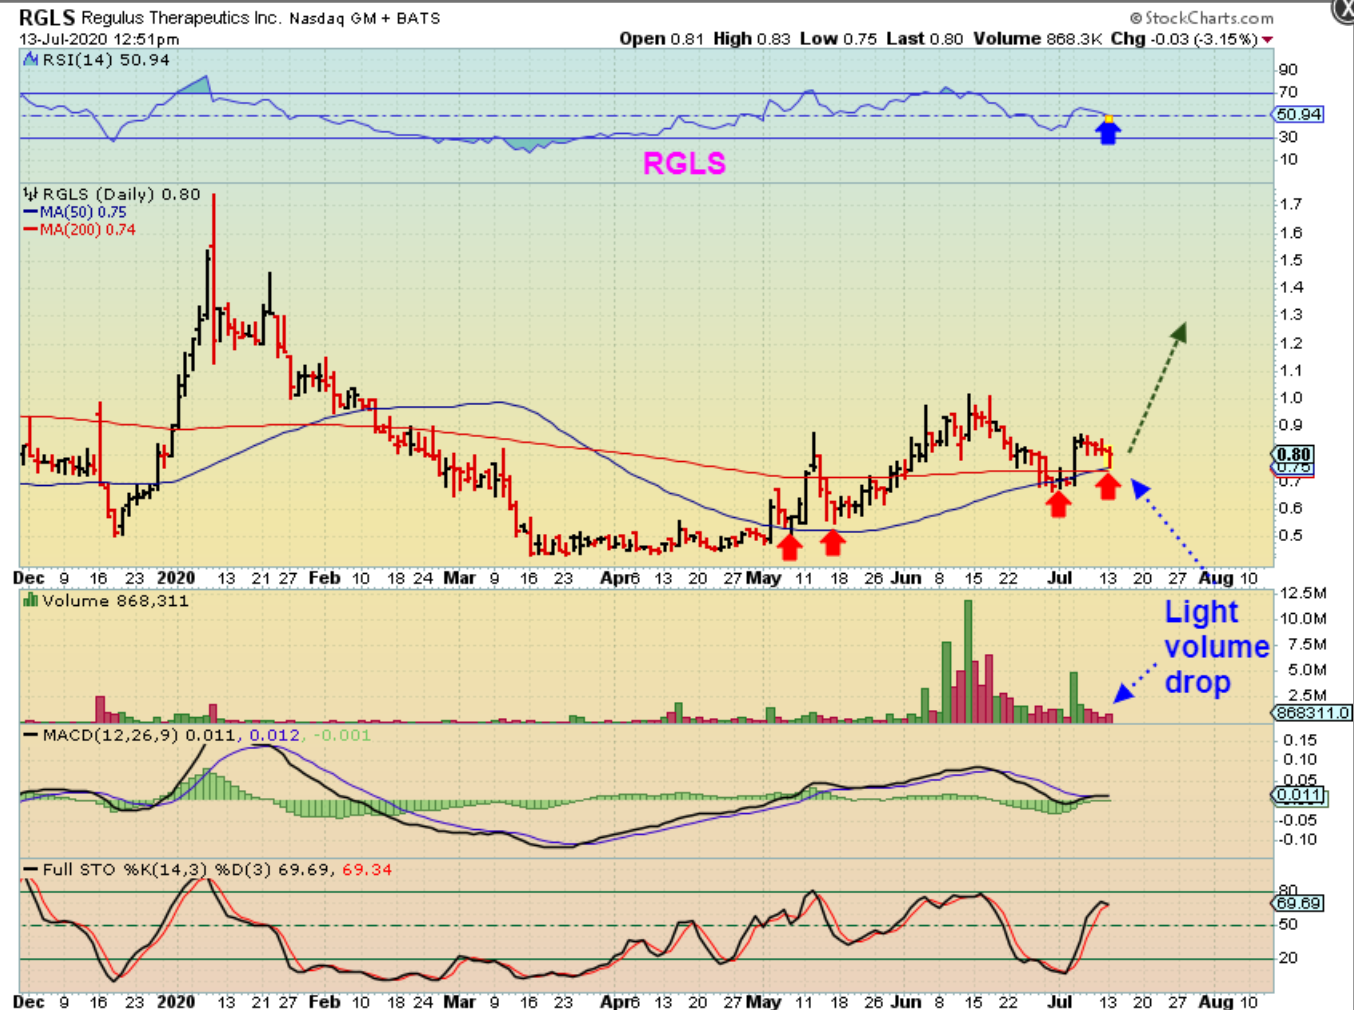Click the green -0.001 MACD histogram value

click(x=341, y=735)
